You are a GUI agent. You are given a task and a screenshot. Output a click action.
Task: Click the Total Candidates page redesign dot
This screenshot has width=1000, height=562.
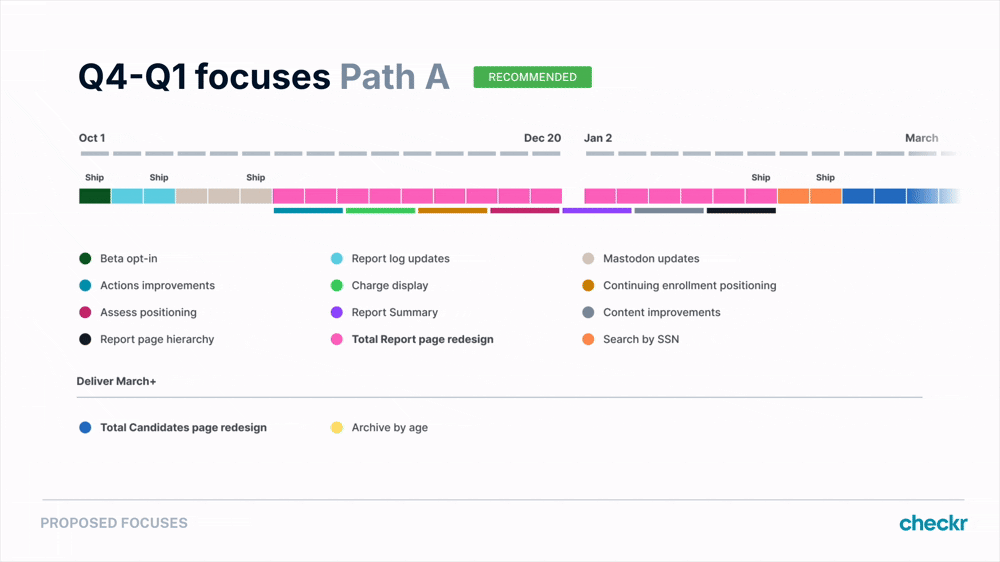(x=85, y=428)
